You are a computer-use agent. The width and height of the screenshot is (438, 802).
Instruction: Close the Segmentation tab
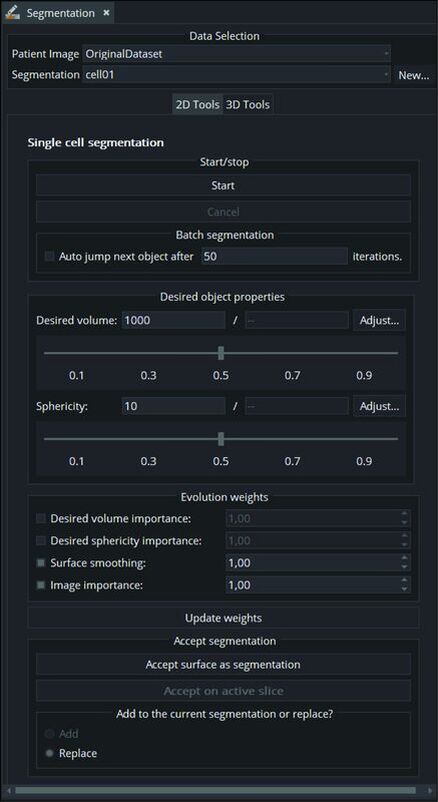point(106,13)
